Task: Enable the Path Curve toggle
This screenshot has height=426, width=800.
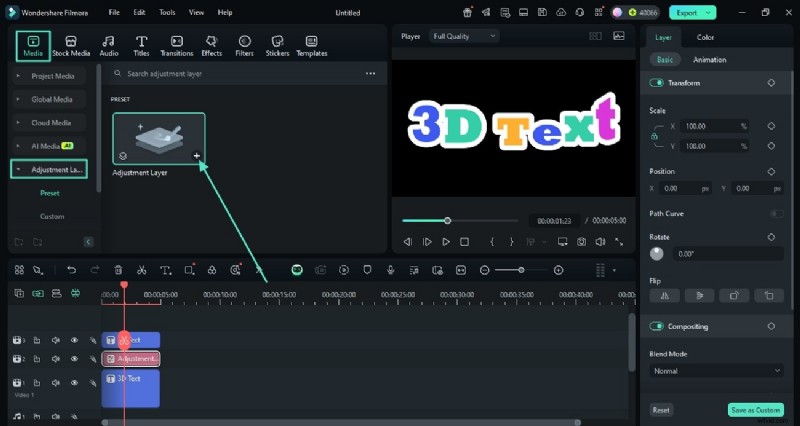Action: tap(775, 213)
